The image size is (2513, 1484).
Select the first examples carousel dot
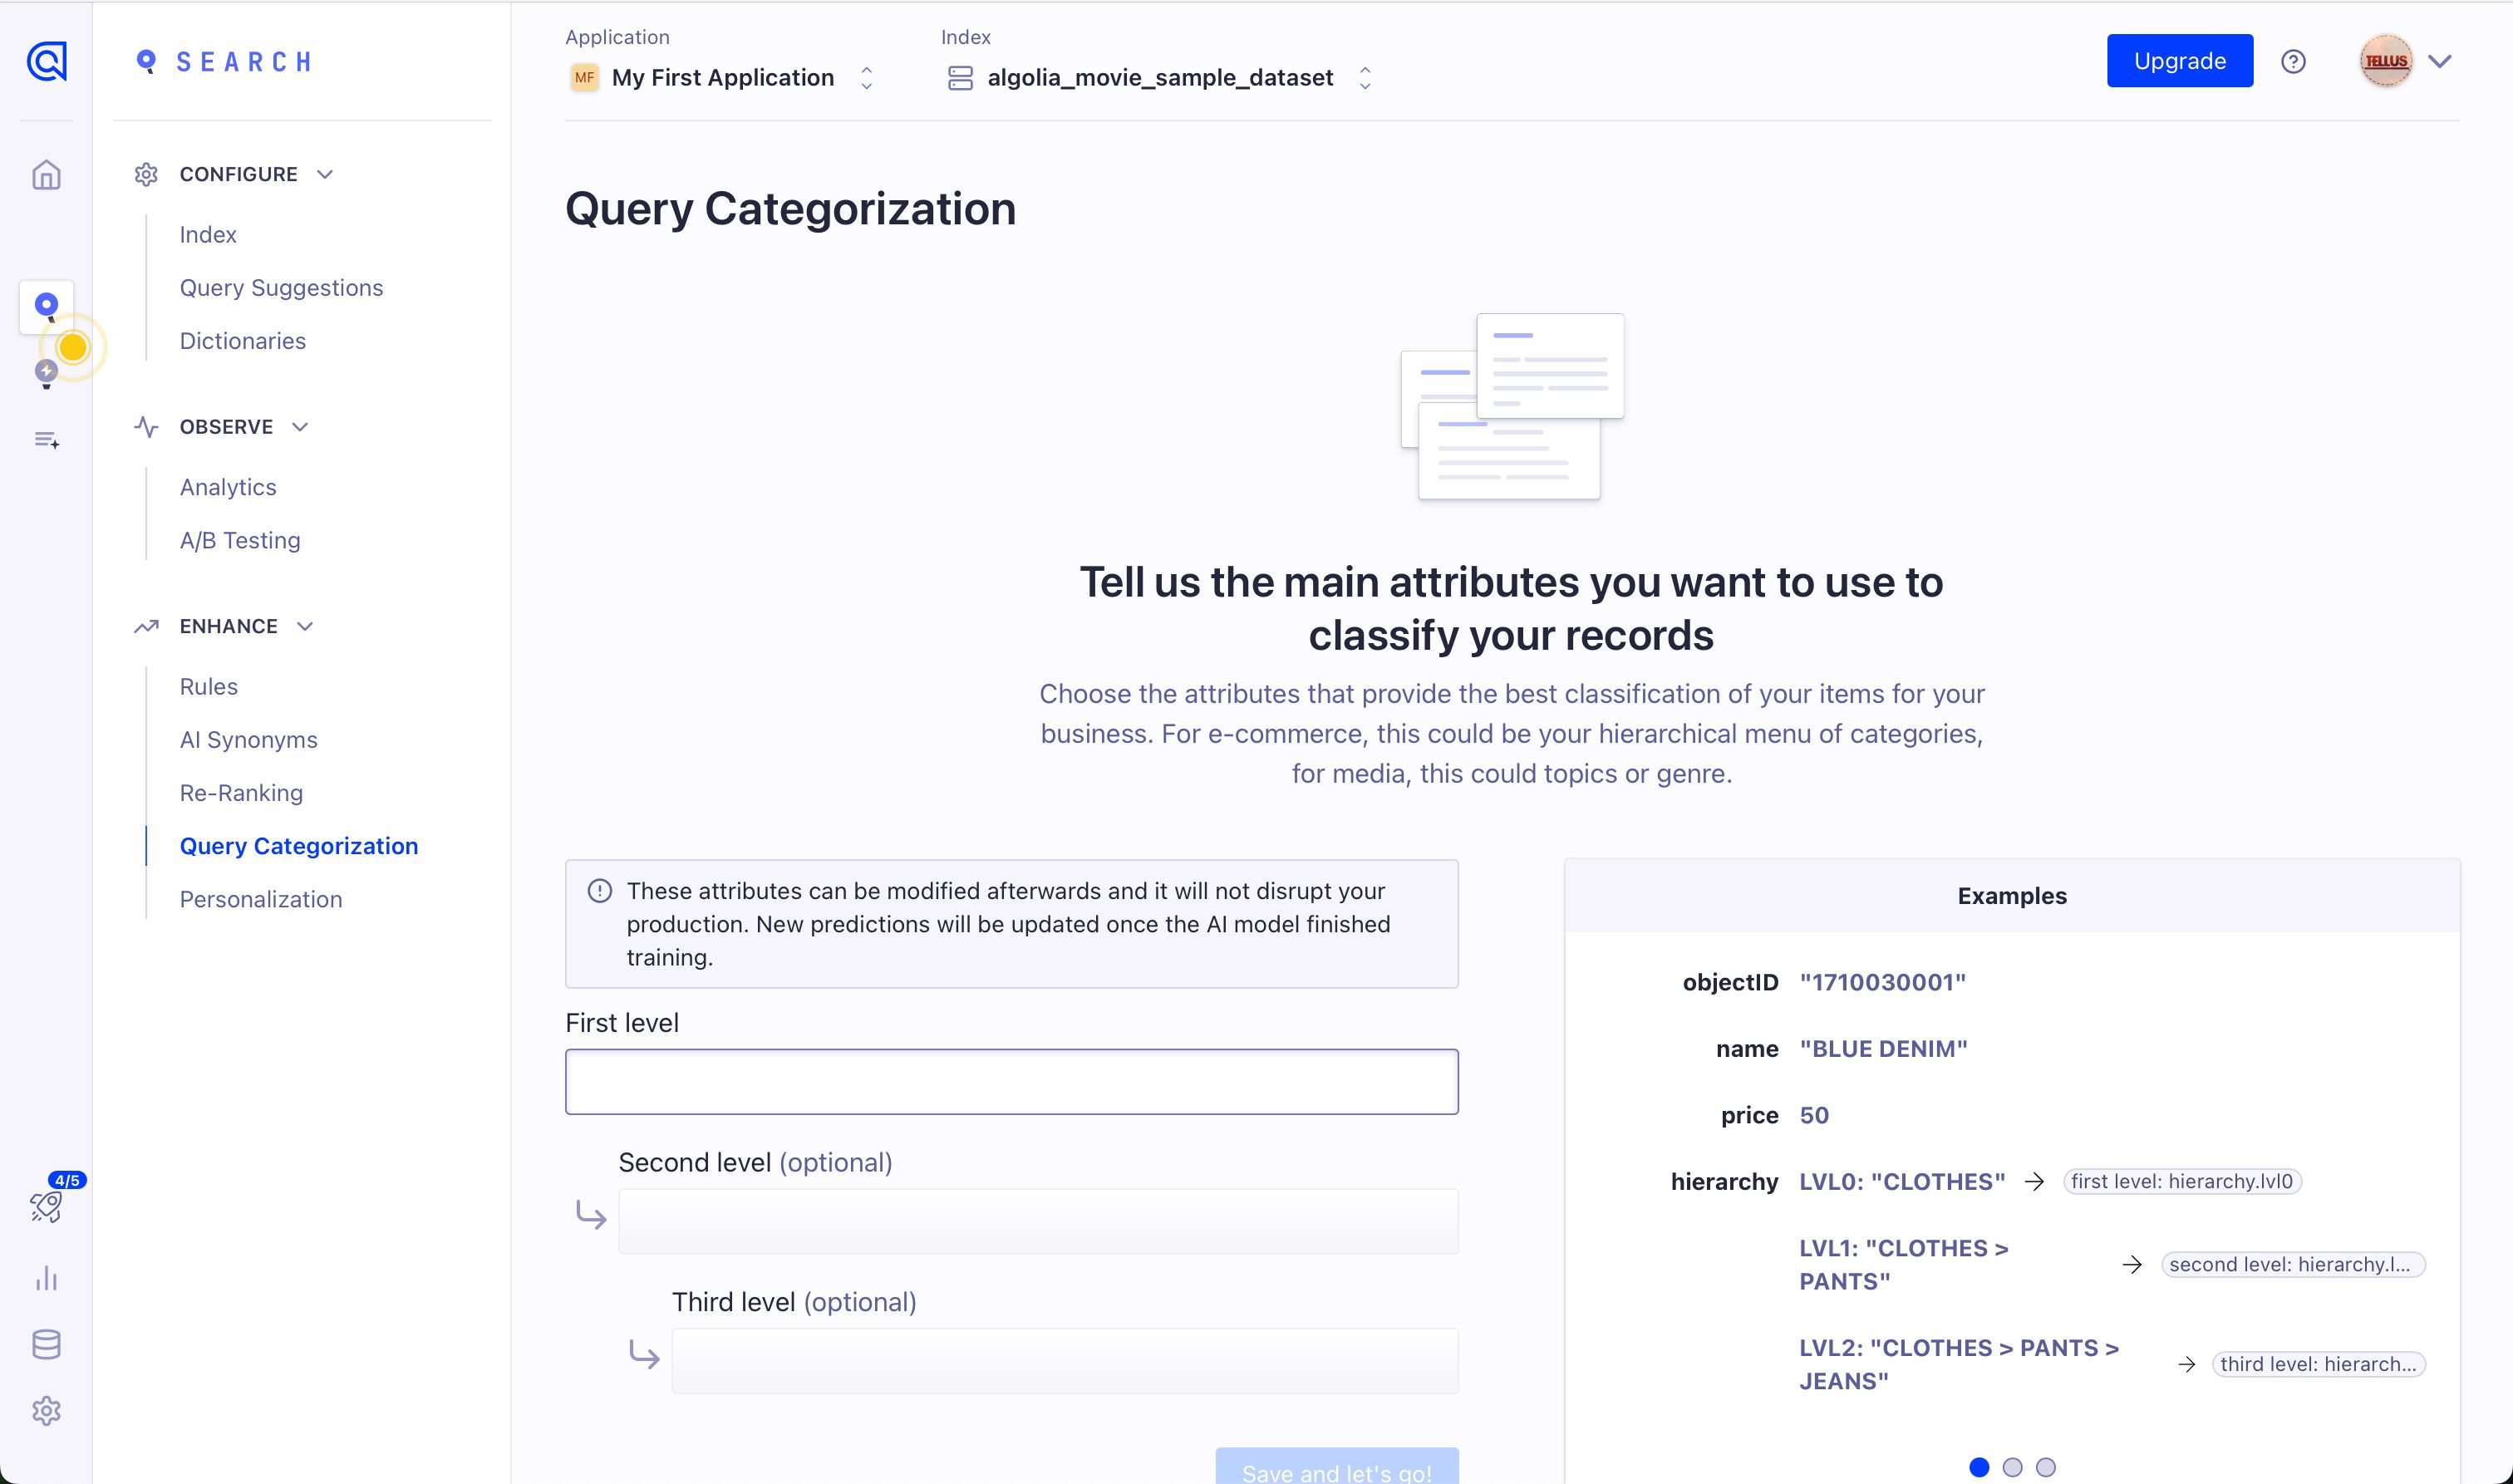point(1978,1467)
